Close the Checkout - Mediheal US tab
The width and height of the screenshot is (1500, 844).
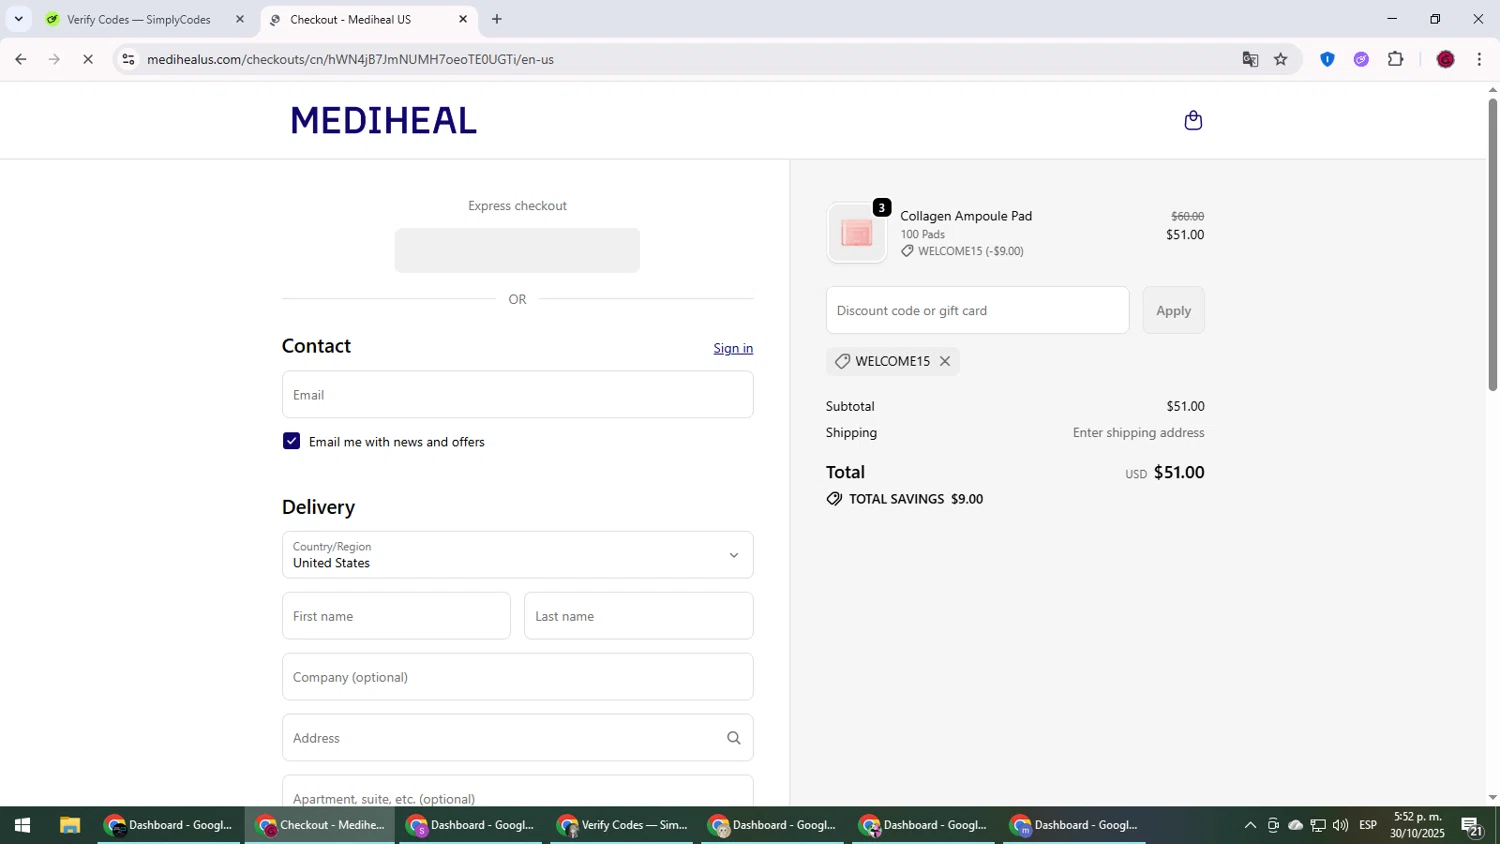coord(463,19)
